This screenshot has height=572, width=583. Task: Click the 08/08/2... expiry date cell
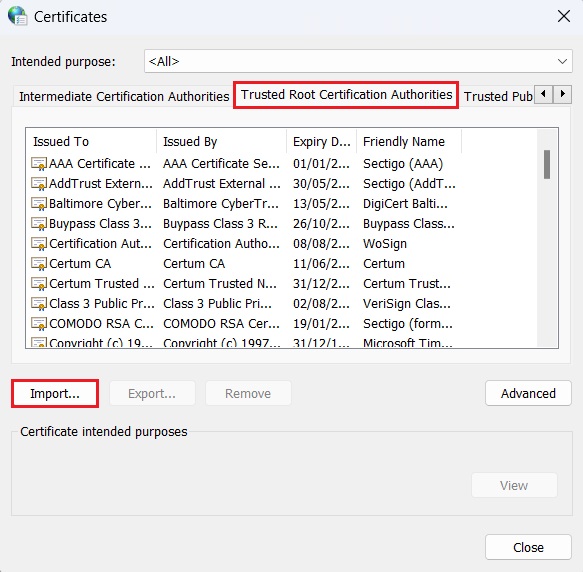tap(321, 244)
